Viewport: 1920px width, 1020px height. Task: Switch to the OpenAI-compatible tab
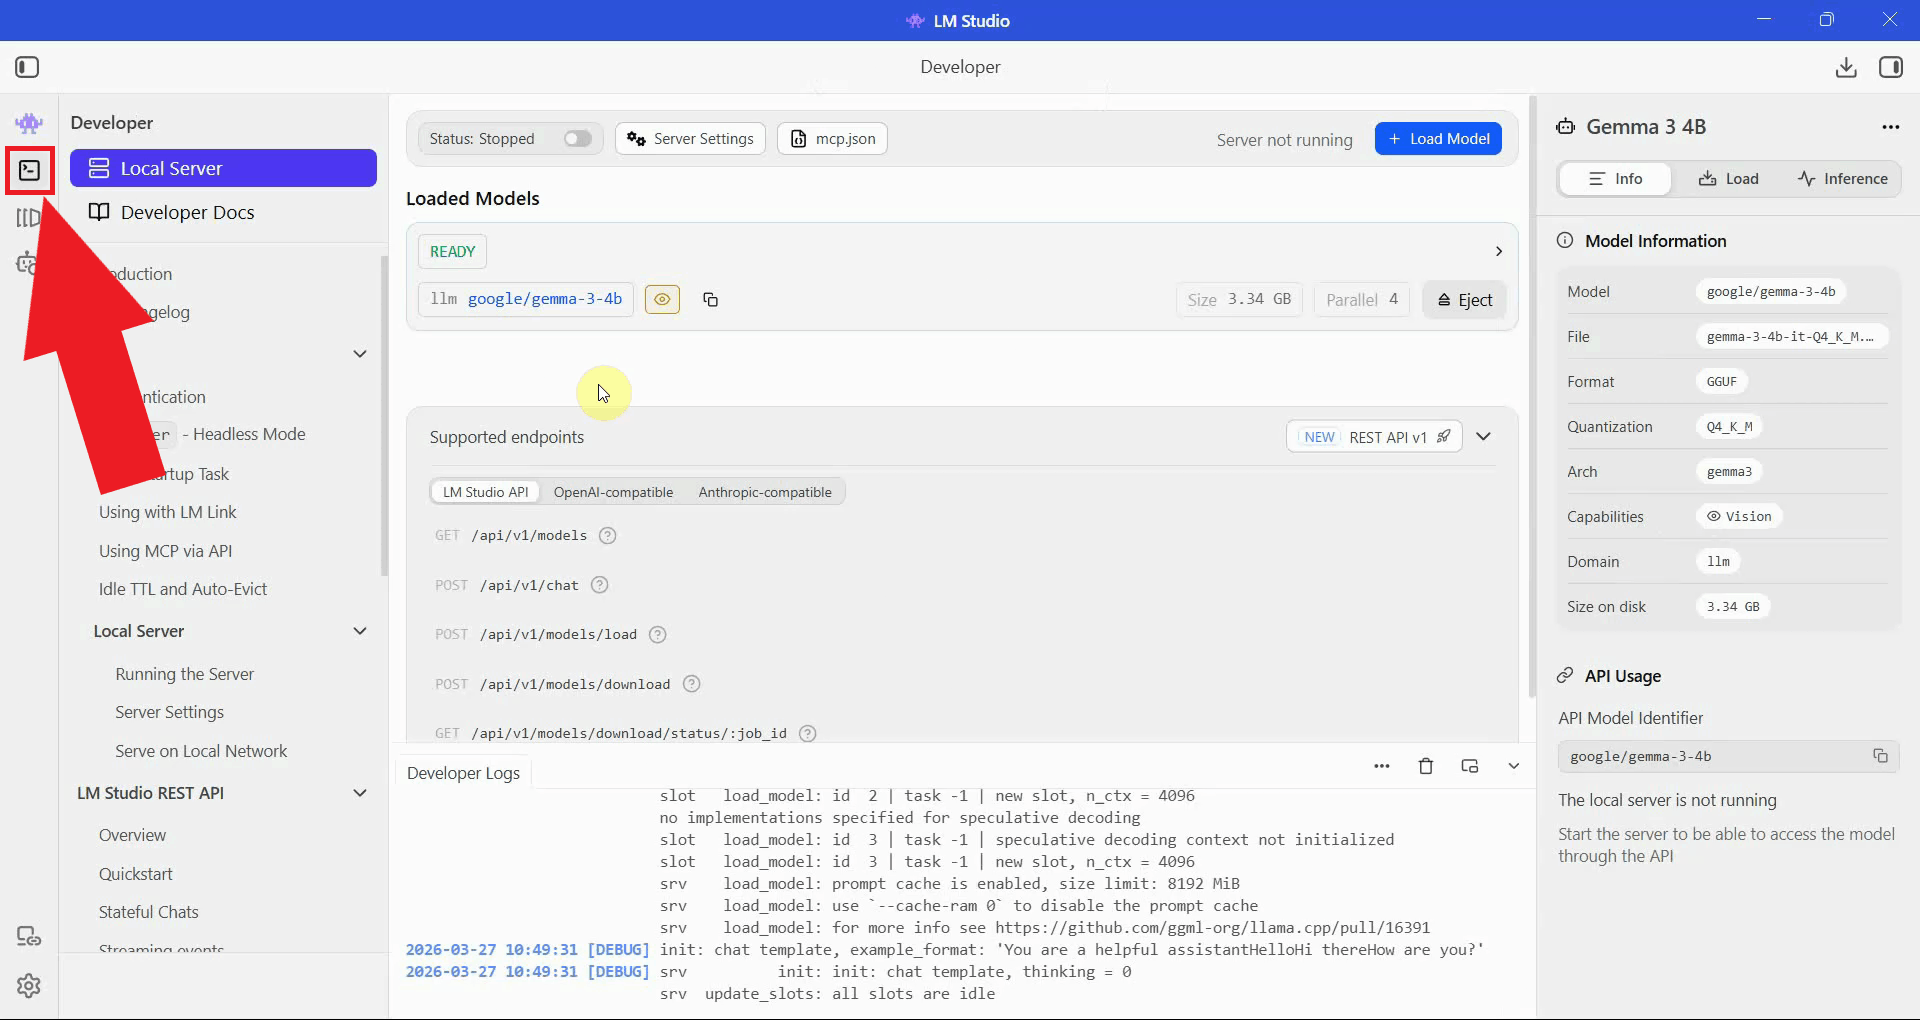(x=614, y=491)
